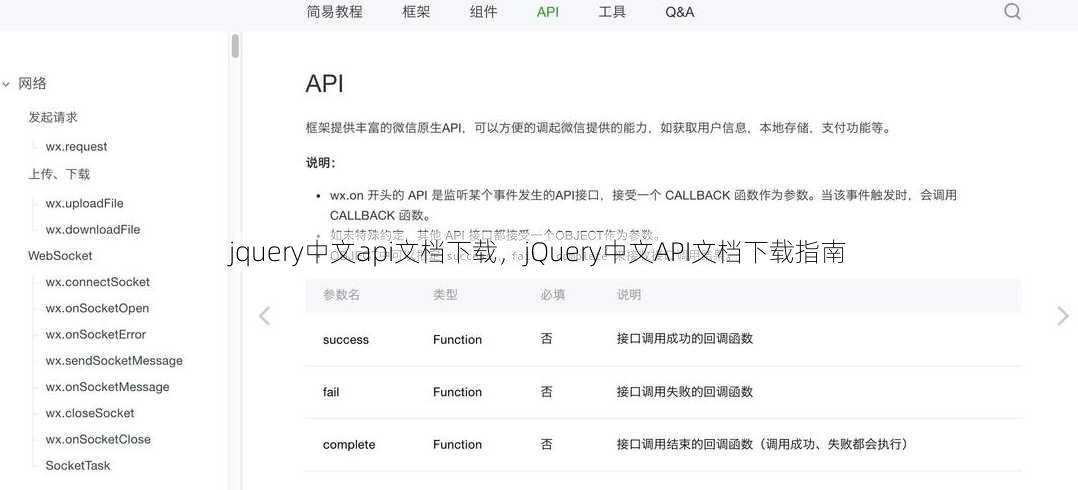Image resolution: width=1078 pixels, height=490 pixels.
Task: Click the sidebar scrollbar thumb
Action: [235, 46]
